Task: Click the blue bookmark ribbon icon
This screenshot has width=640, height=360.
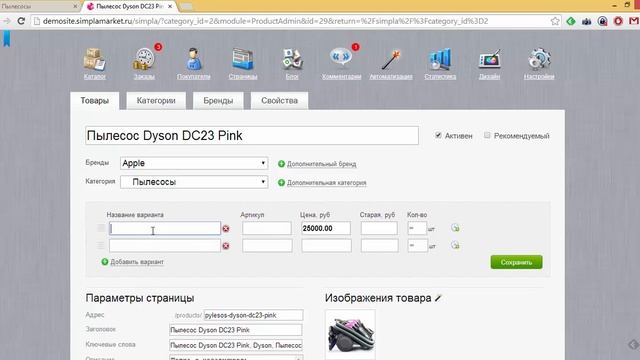Action: (7, 39)
